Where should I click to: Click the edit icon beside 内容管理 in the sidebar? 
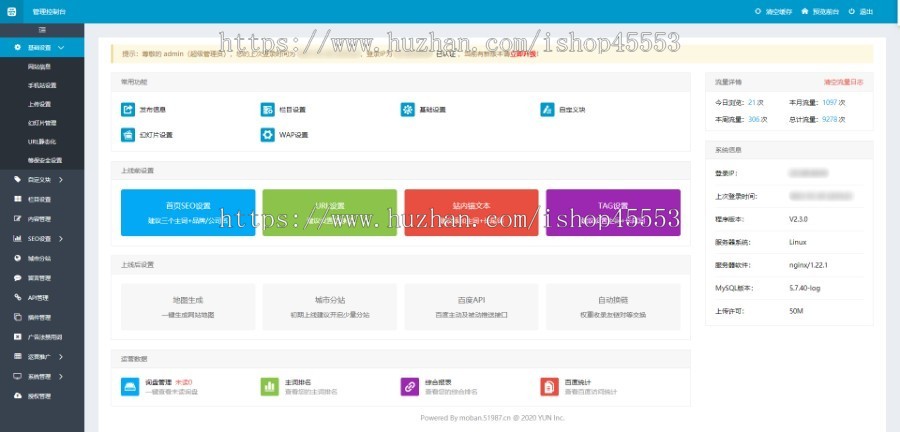18,219
